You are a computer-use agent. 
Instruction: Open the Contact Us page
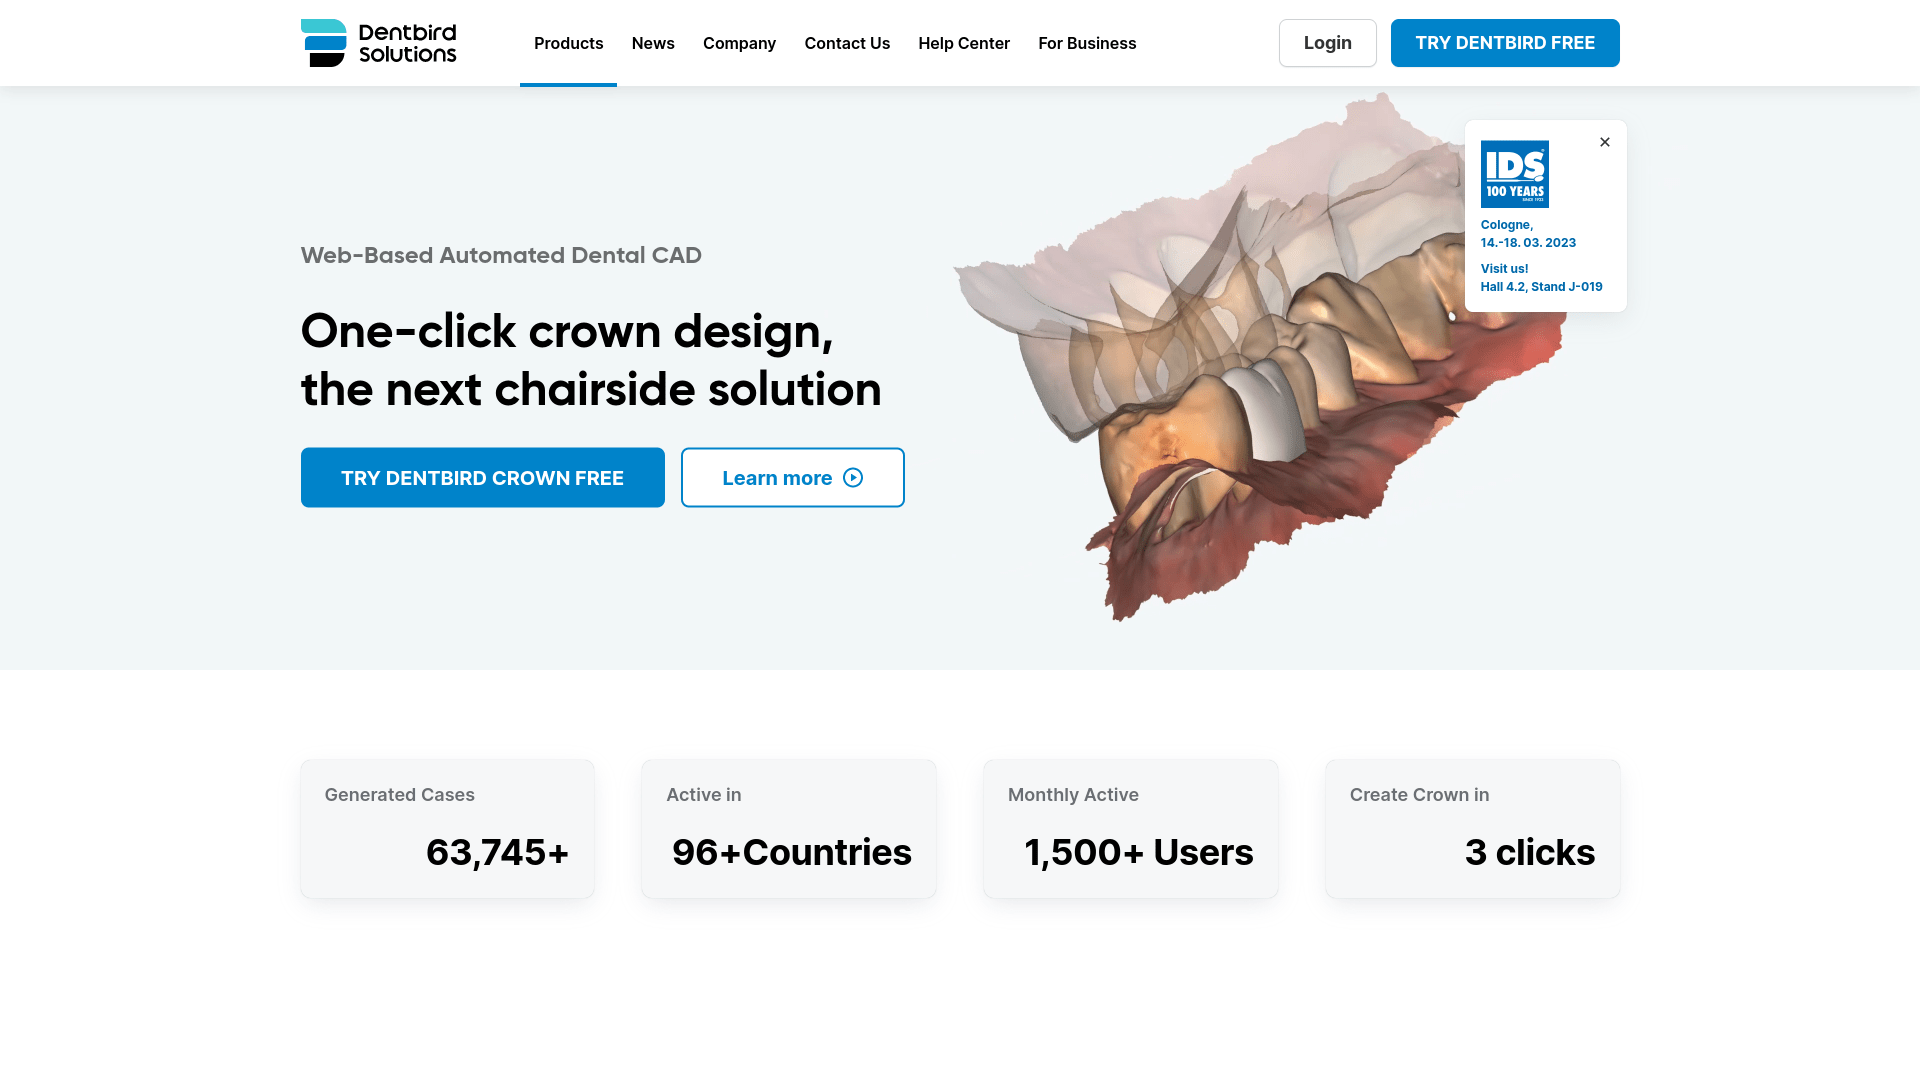(x=847, y=43)
